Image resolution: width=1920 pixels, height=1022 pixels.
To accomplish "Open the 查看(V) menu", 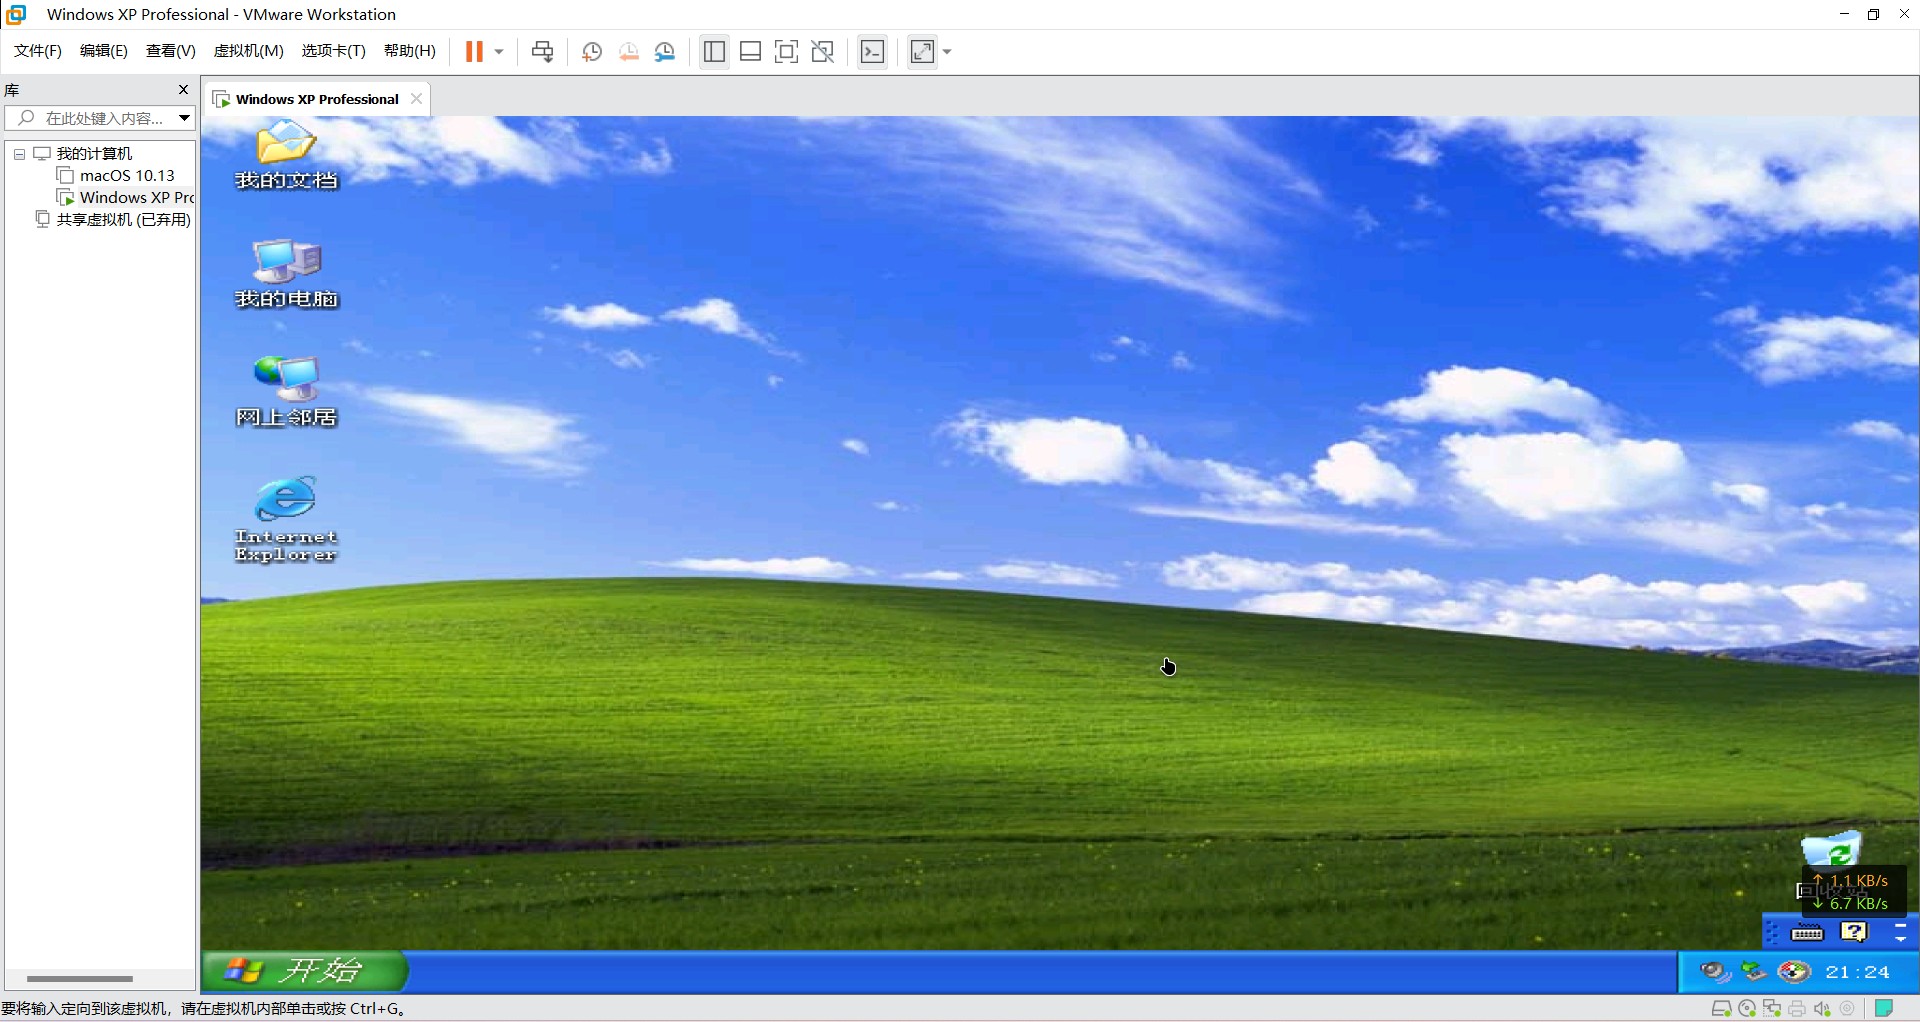I will [x=171, y=51].
